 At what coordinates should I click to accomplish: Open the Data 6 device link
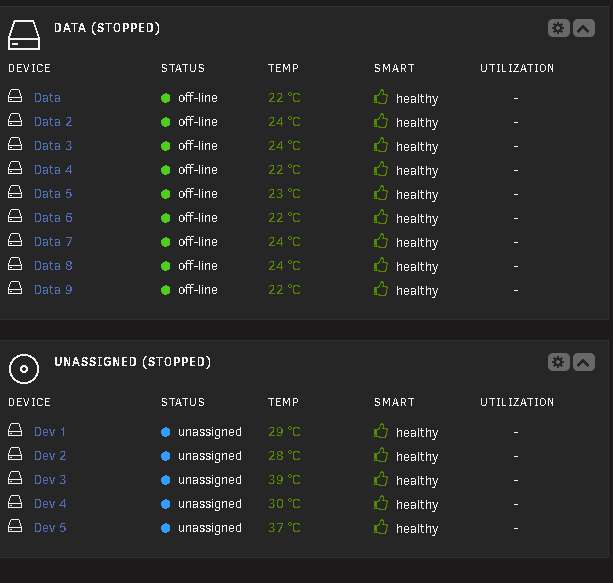click(53, 218)
